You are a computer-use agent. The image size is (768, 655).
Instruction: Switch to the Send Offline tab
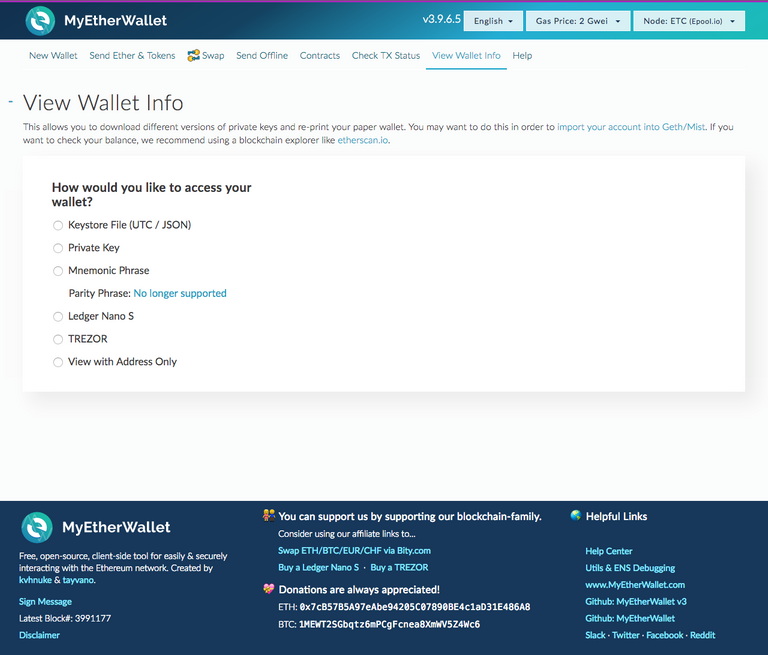click(x=262, y=55)
